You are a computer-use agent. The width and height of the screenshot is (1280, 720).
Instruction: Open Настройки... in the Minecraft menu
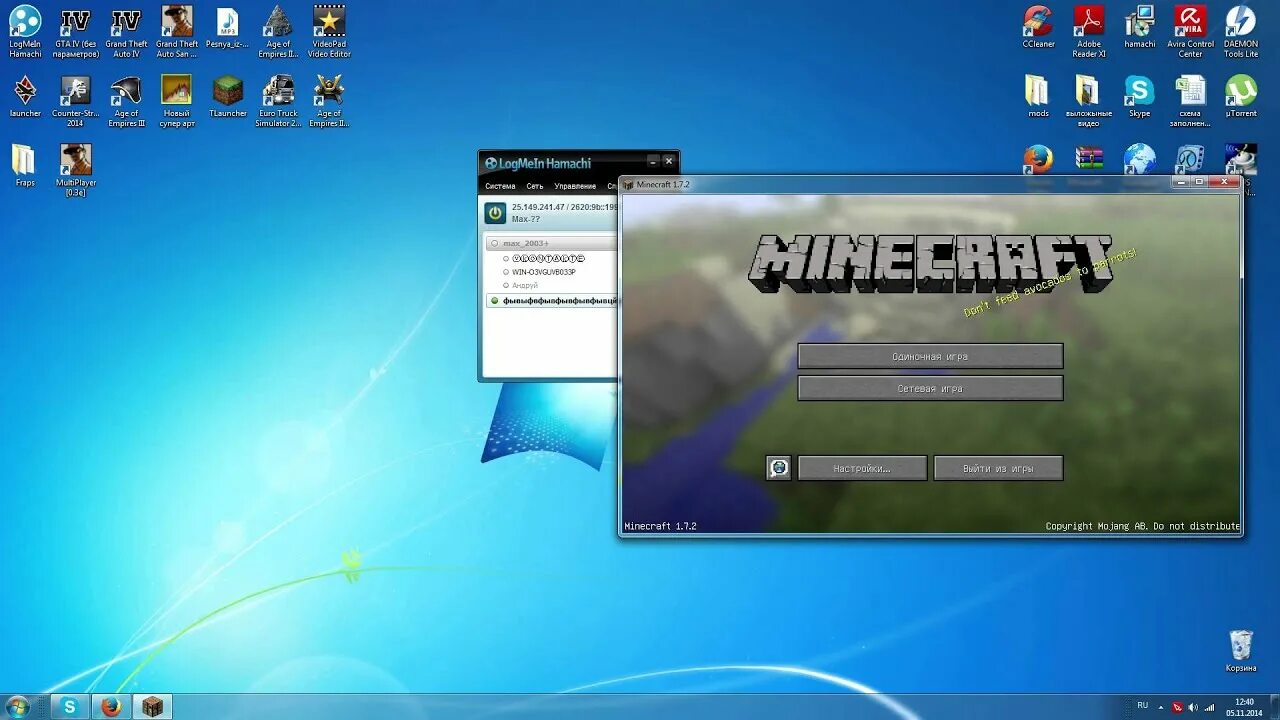(x=862, y=468)
